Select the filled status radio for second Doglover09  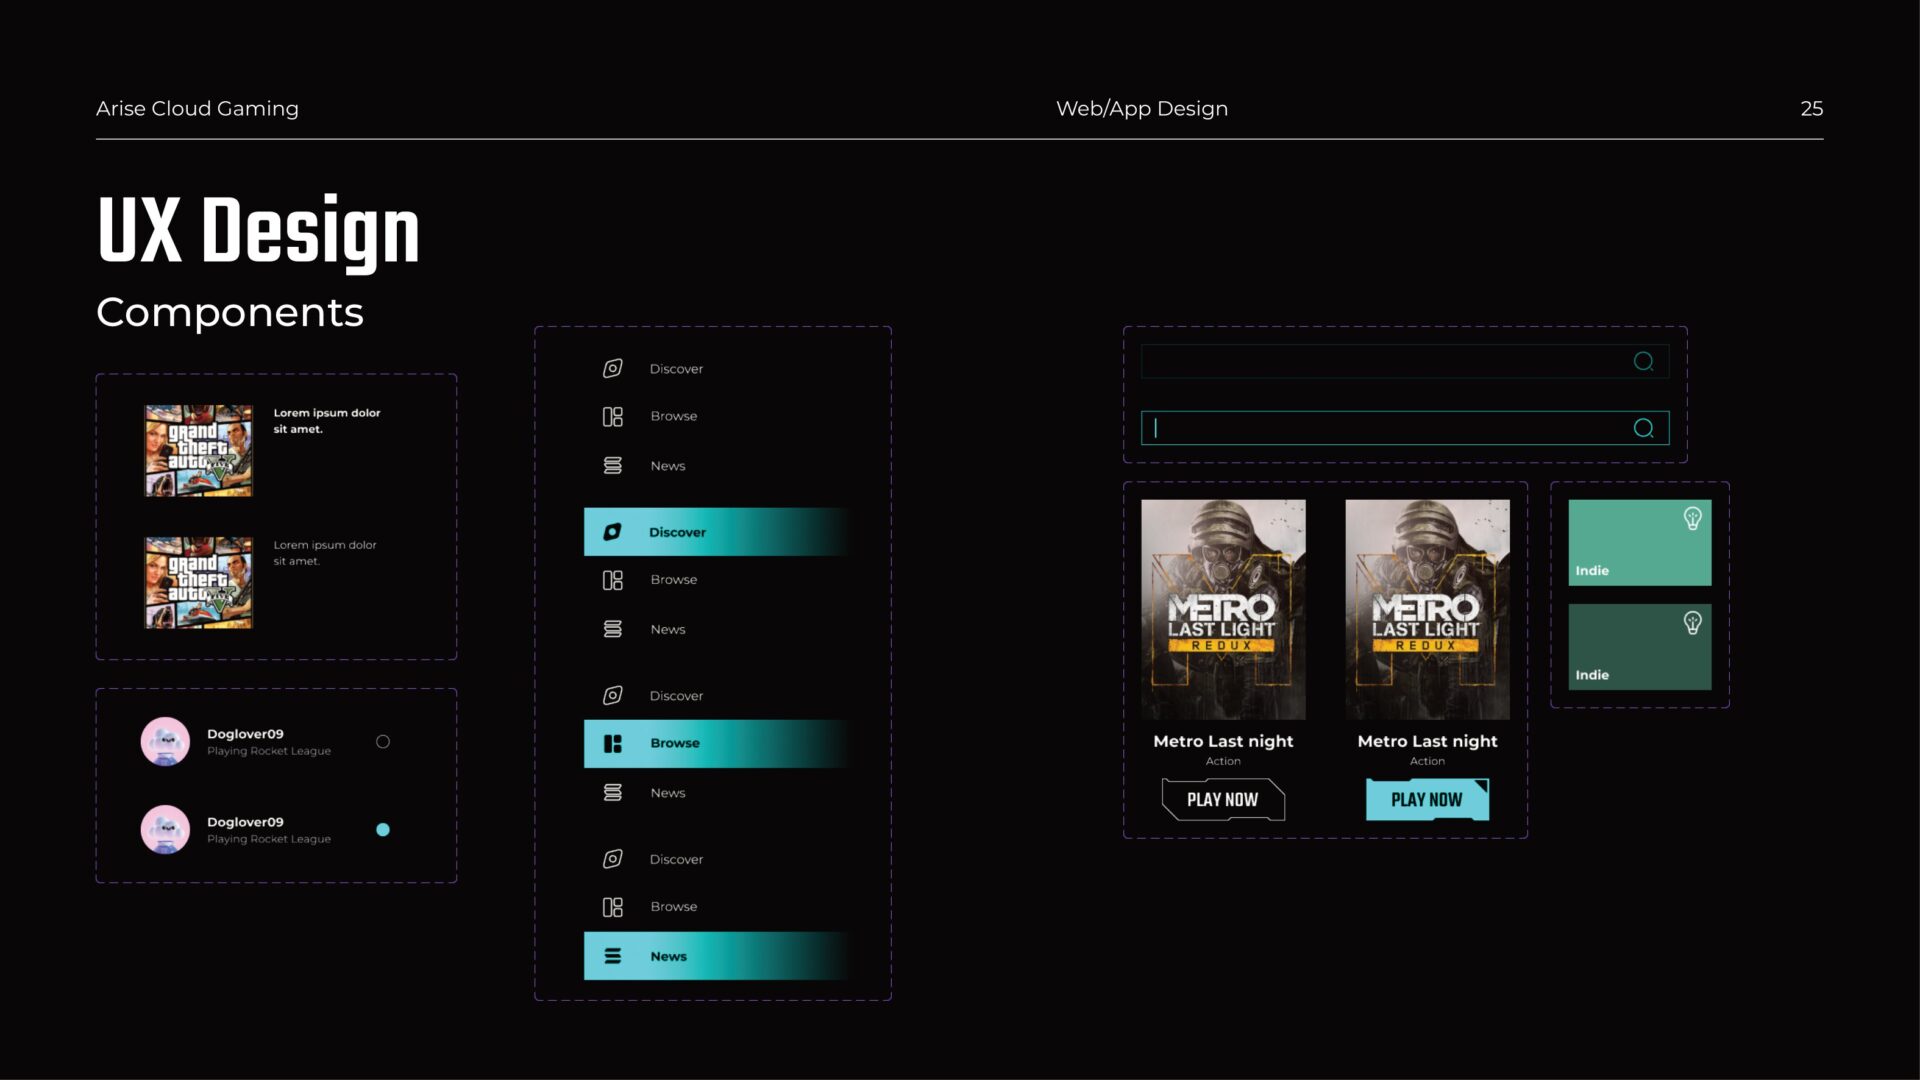click(x=383, y=830)
